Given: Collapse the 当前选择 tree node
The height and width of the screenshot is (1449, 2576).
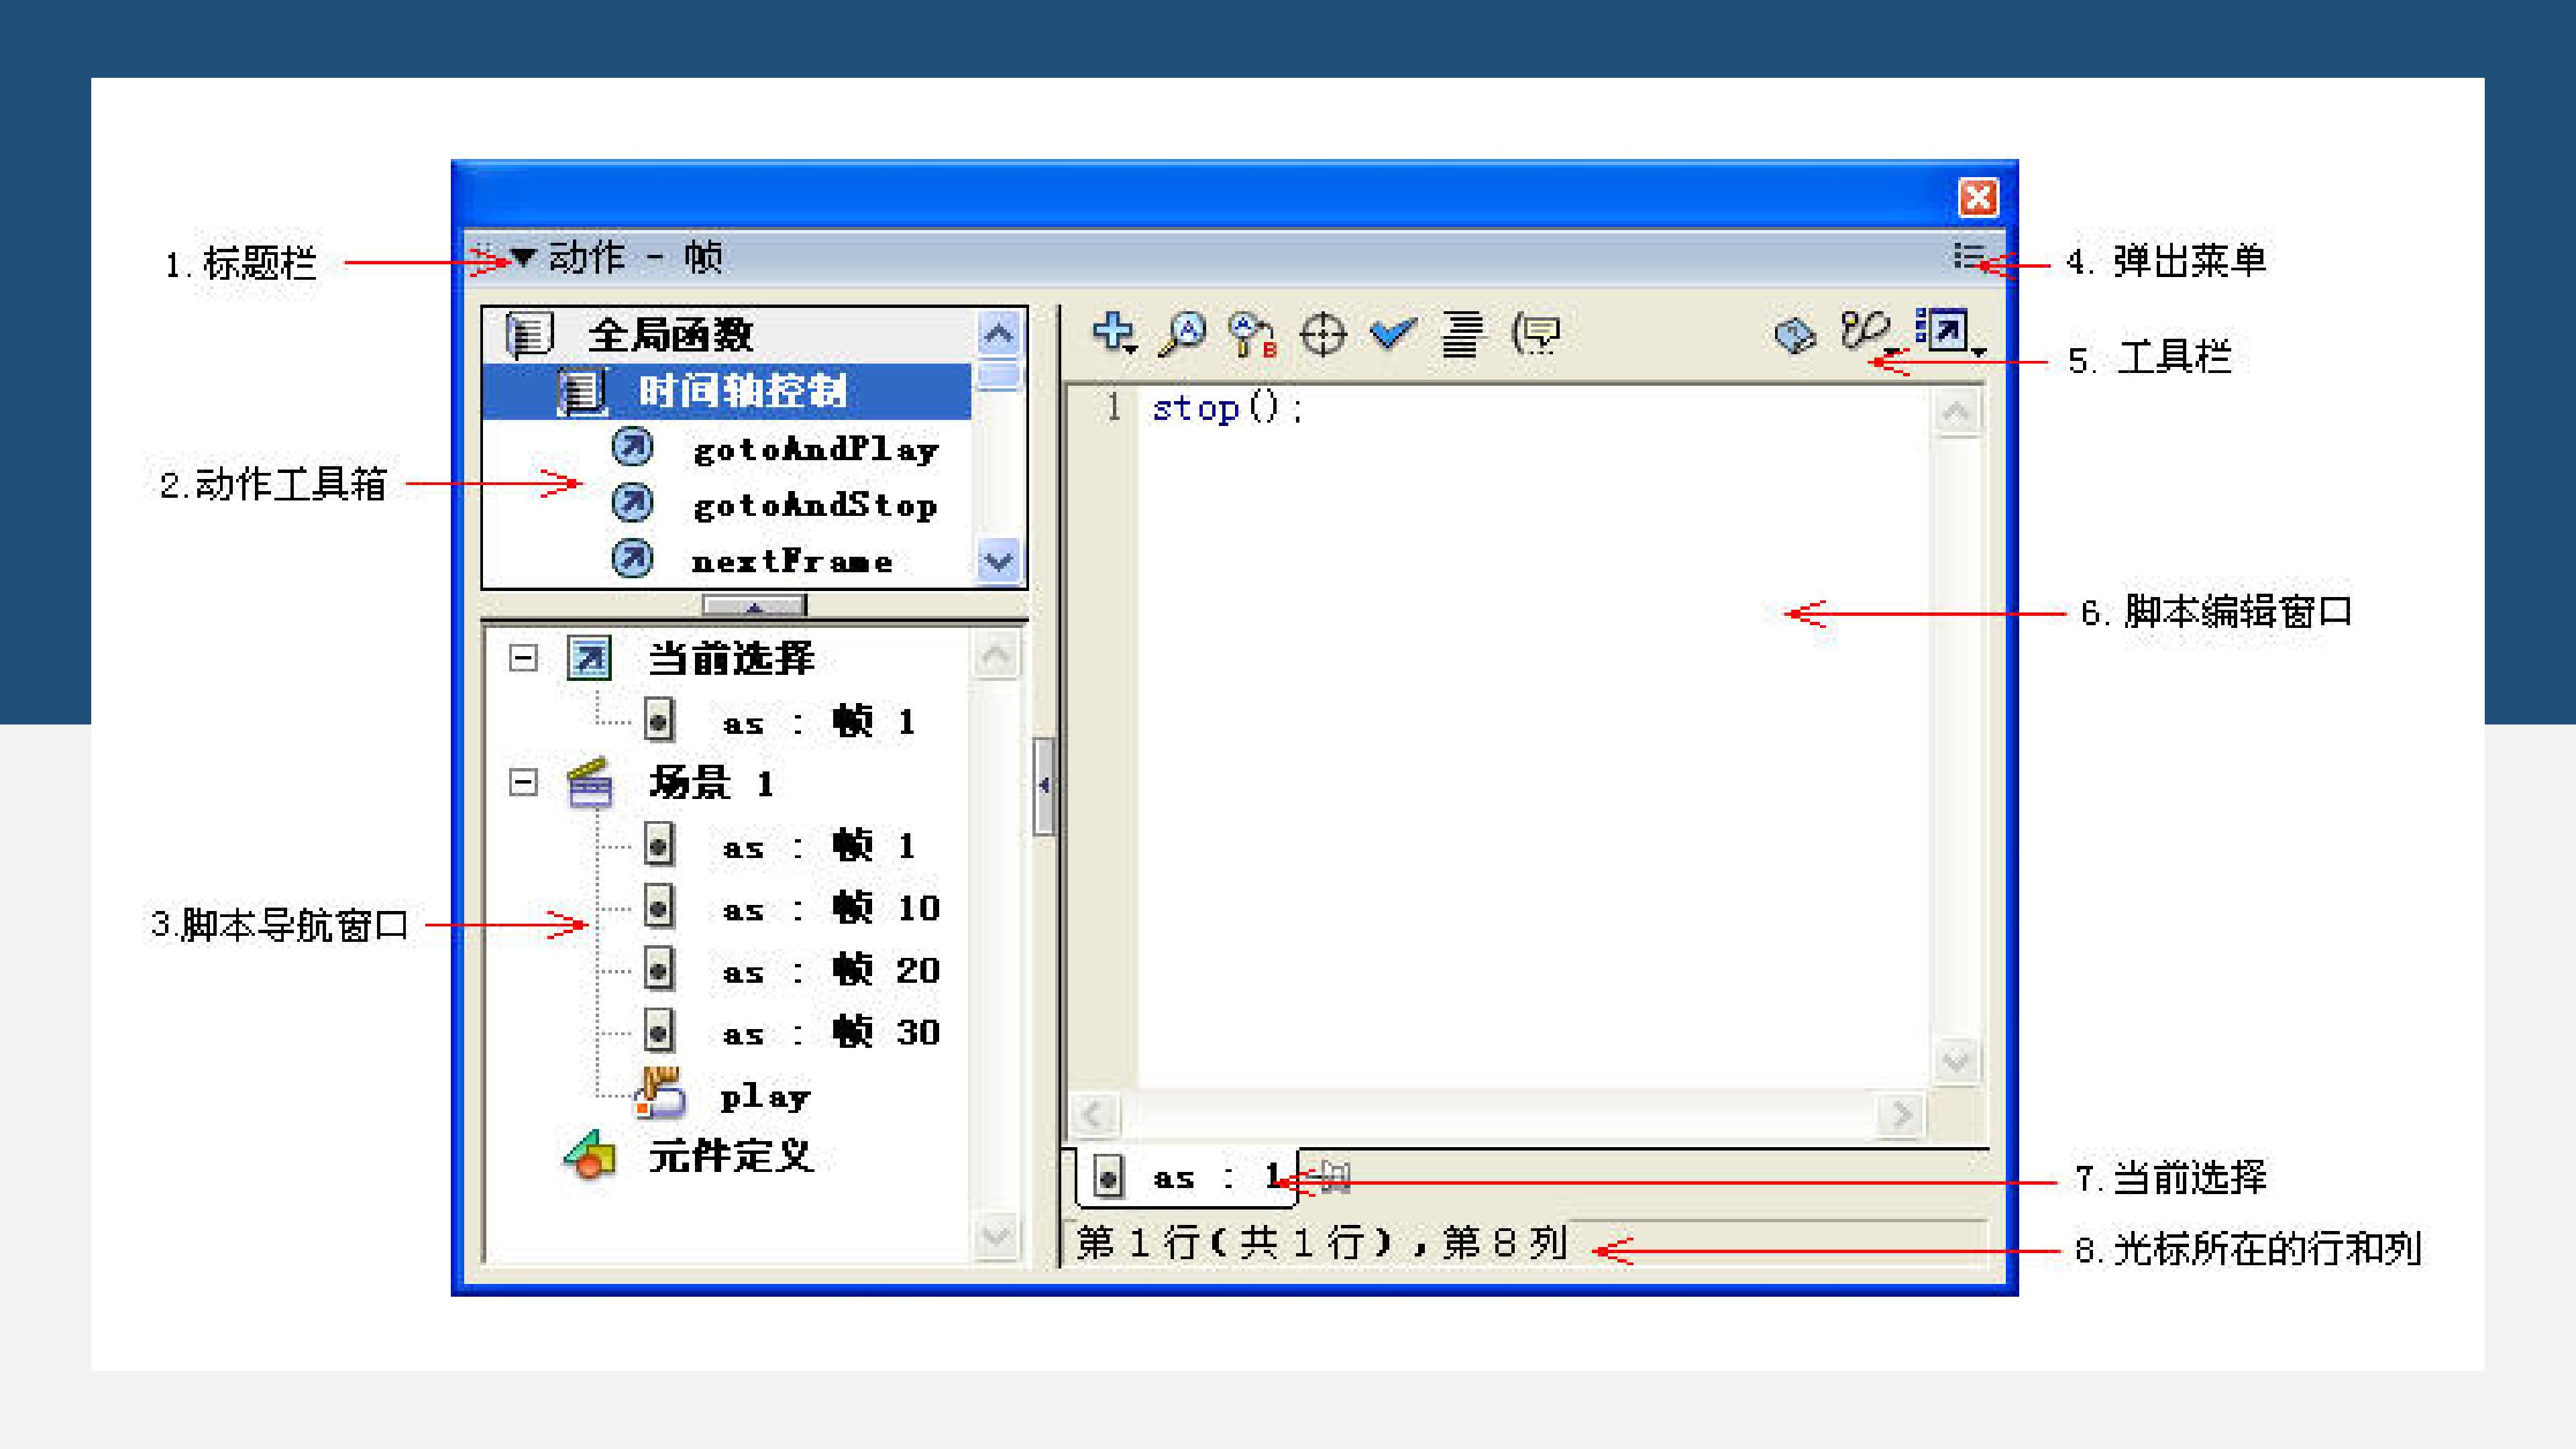Looking at the screenshot, I should [x=523, y=658].
